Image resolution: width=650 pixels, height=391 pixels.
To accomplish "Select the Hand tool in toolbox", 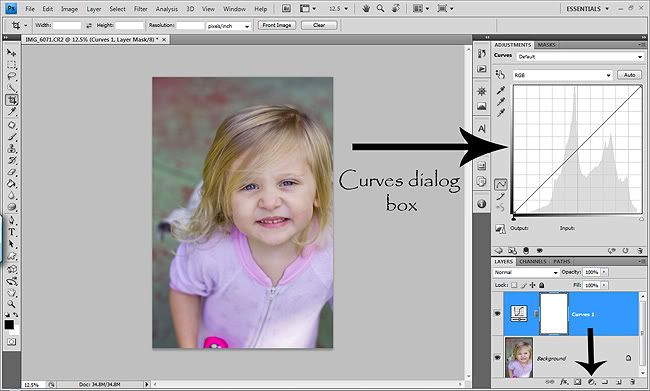I will pos(11,293).
